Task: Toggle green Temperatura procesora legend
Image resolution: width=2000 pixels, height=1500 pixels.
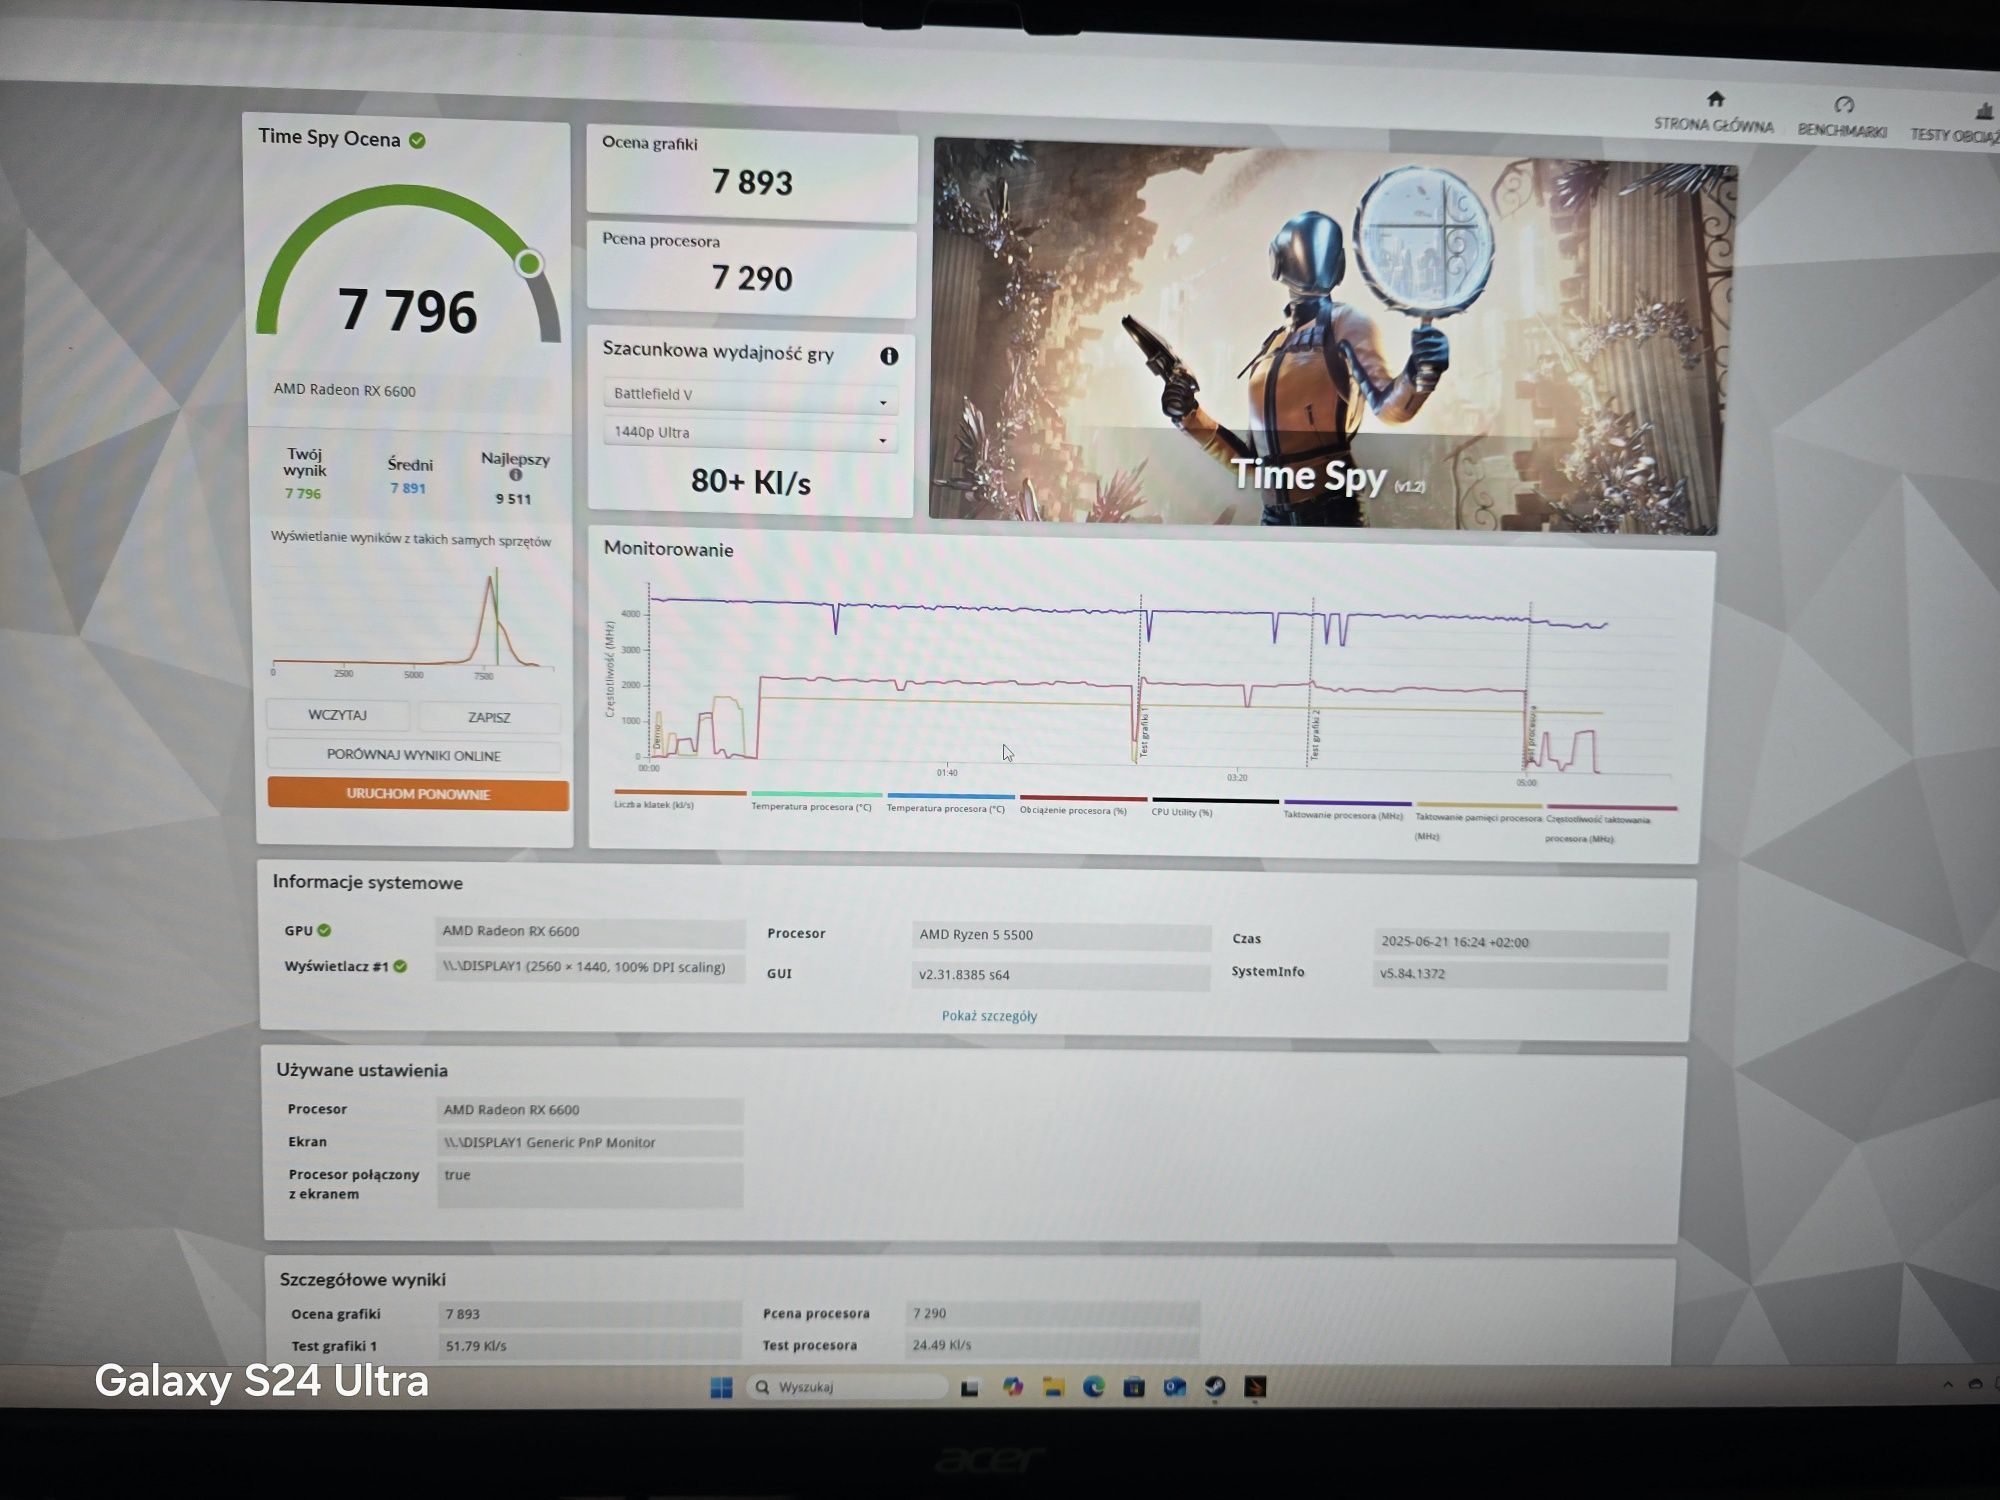Action: click(x=815, y=801)
